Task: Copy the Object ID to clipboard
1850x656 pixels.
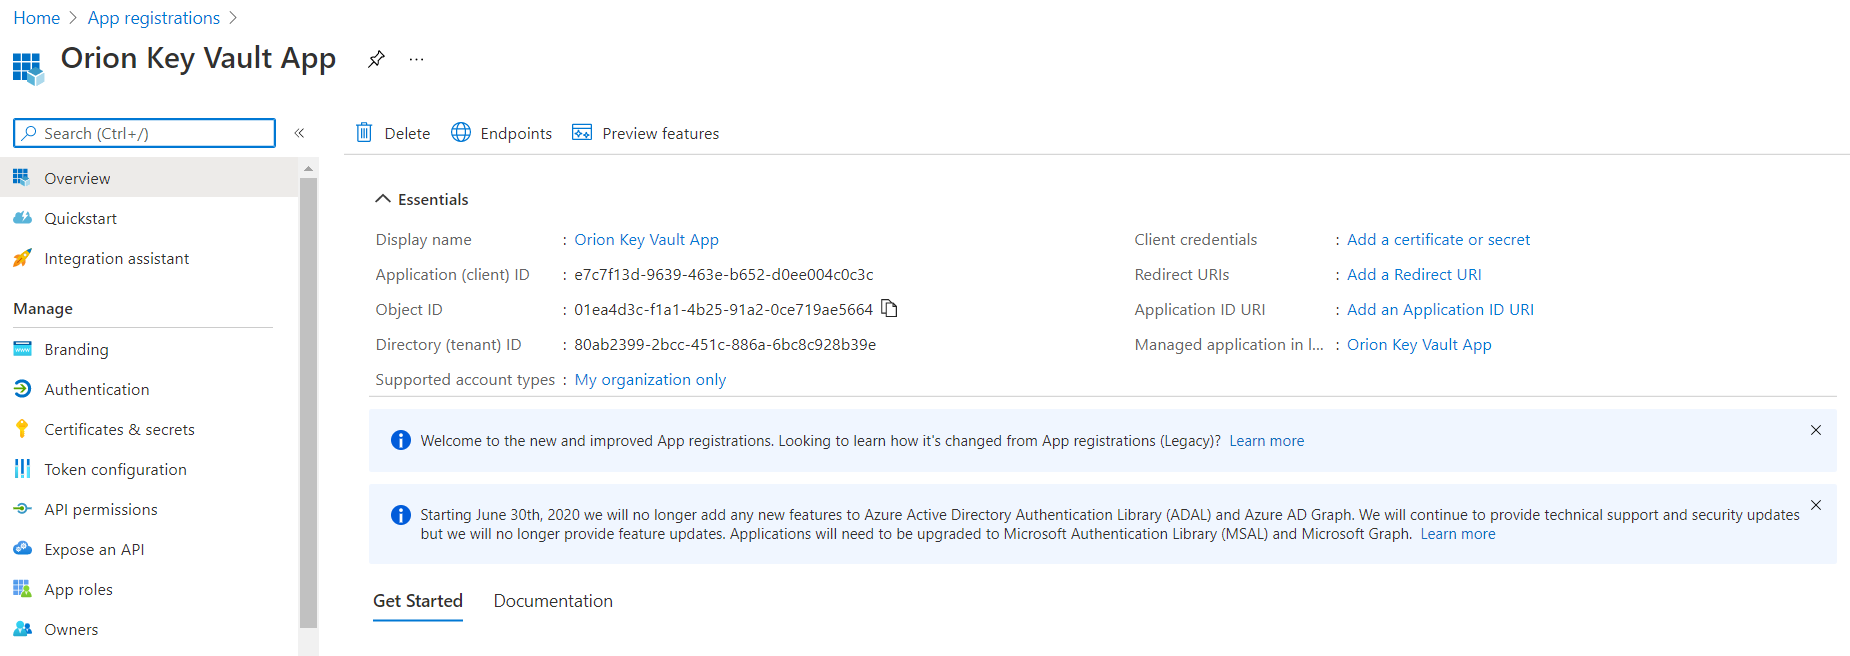Action: click(889, 308)
